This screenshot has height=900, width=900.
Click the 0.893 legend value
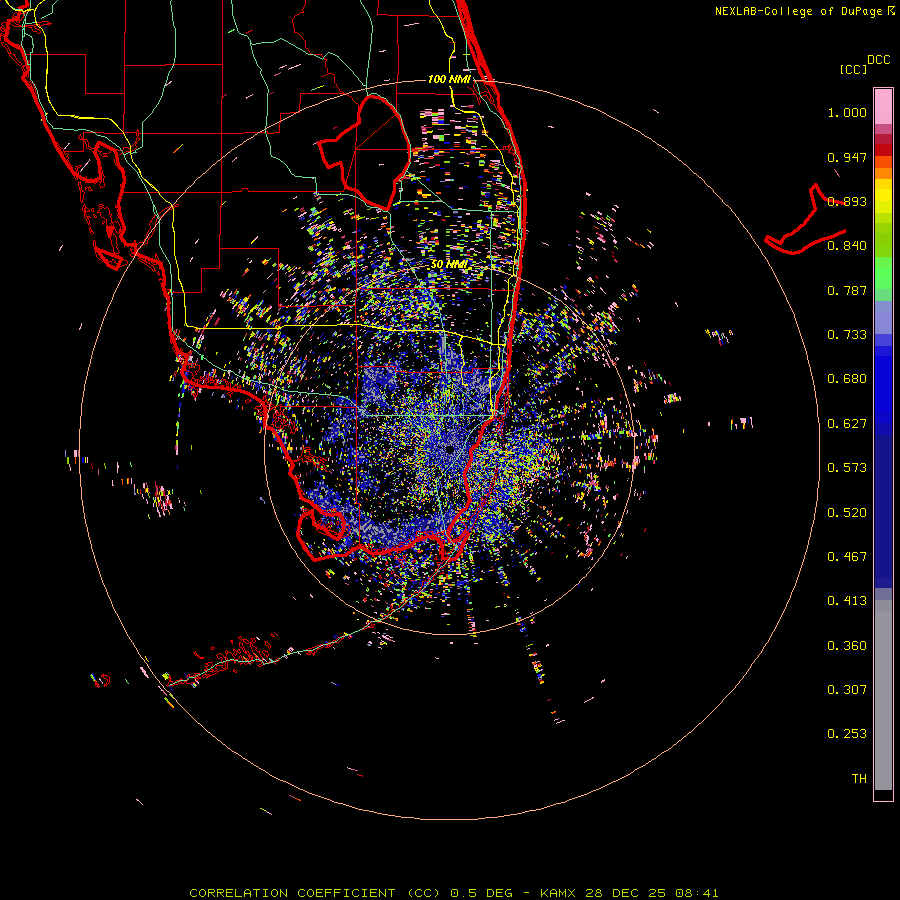847,201
